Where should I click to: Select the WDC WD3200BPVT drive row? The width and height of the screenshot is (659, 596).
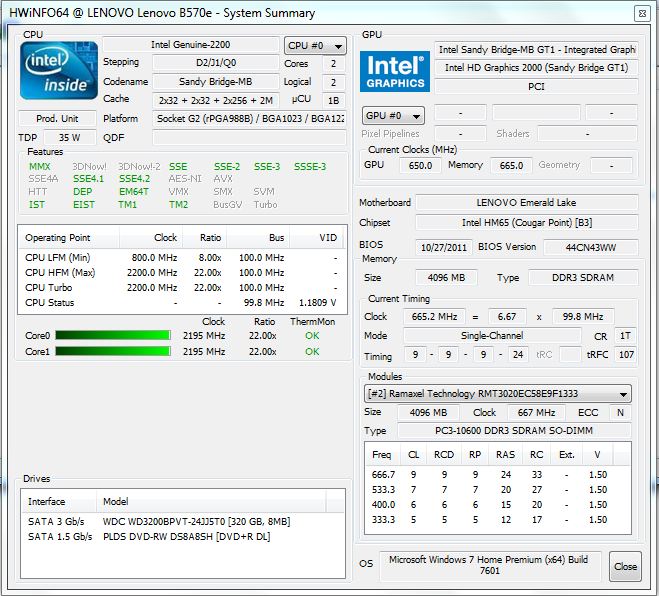(183, 522)
